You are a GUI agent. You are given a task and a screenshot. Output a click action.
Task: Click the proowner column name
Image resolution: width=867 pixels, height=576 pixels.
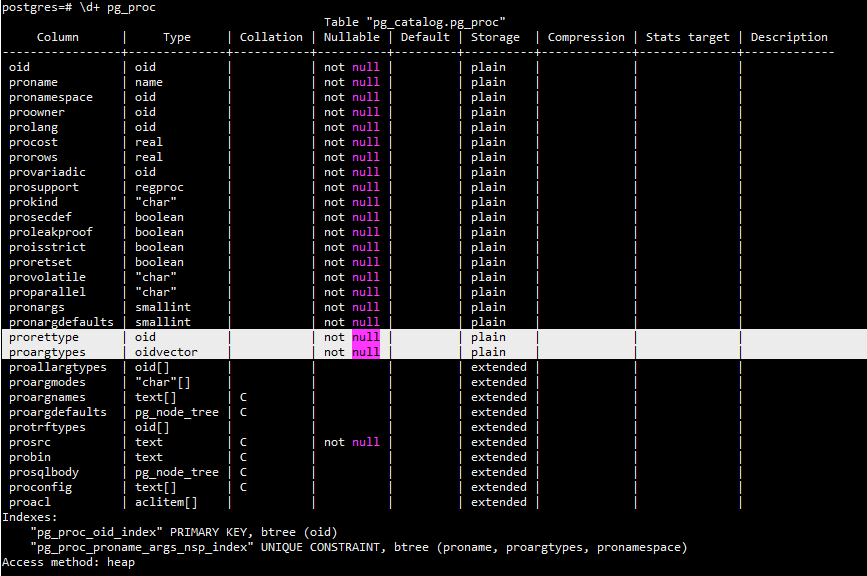tap(37, 112)
